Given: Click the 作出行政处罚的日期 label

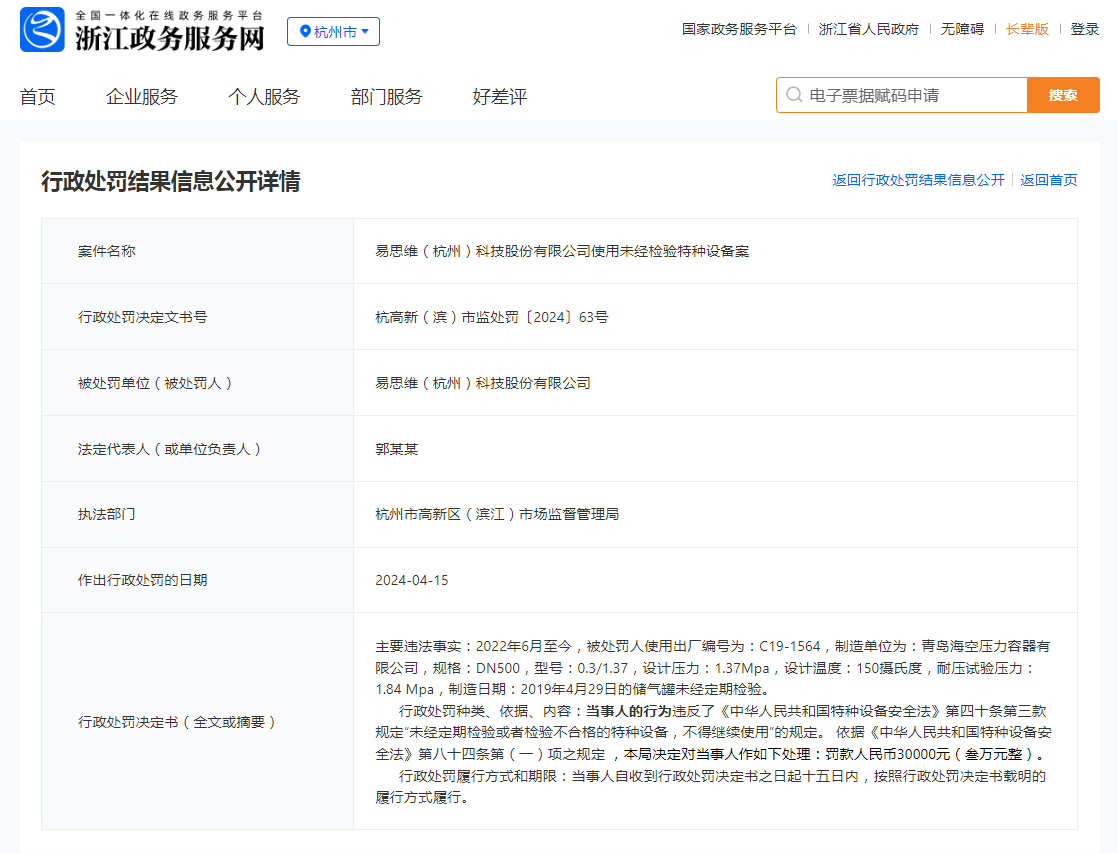Looking at the screenshot, I should (x=143, y=580).
